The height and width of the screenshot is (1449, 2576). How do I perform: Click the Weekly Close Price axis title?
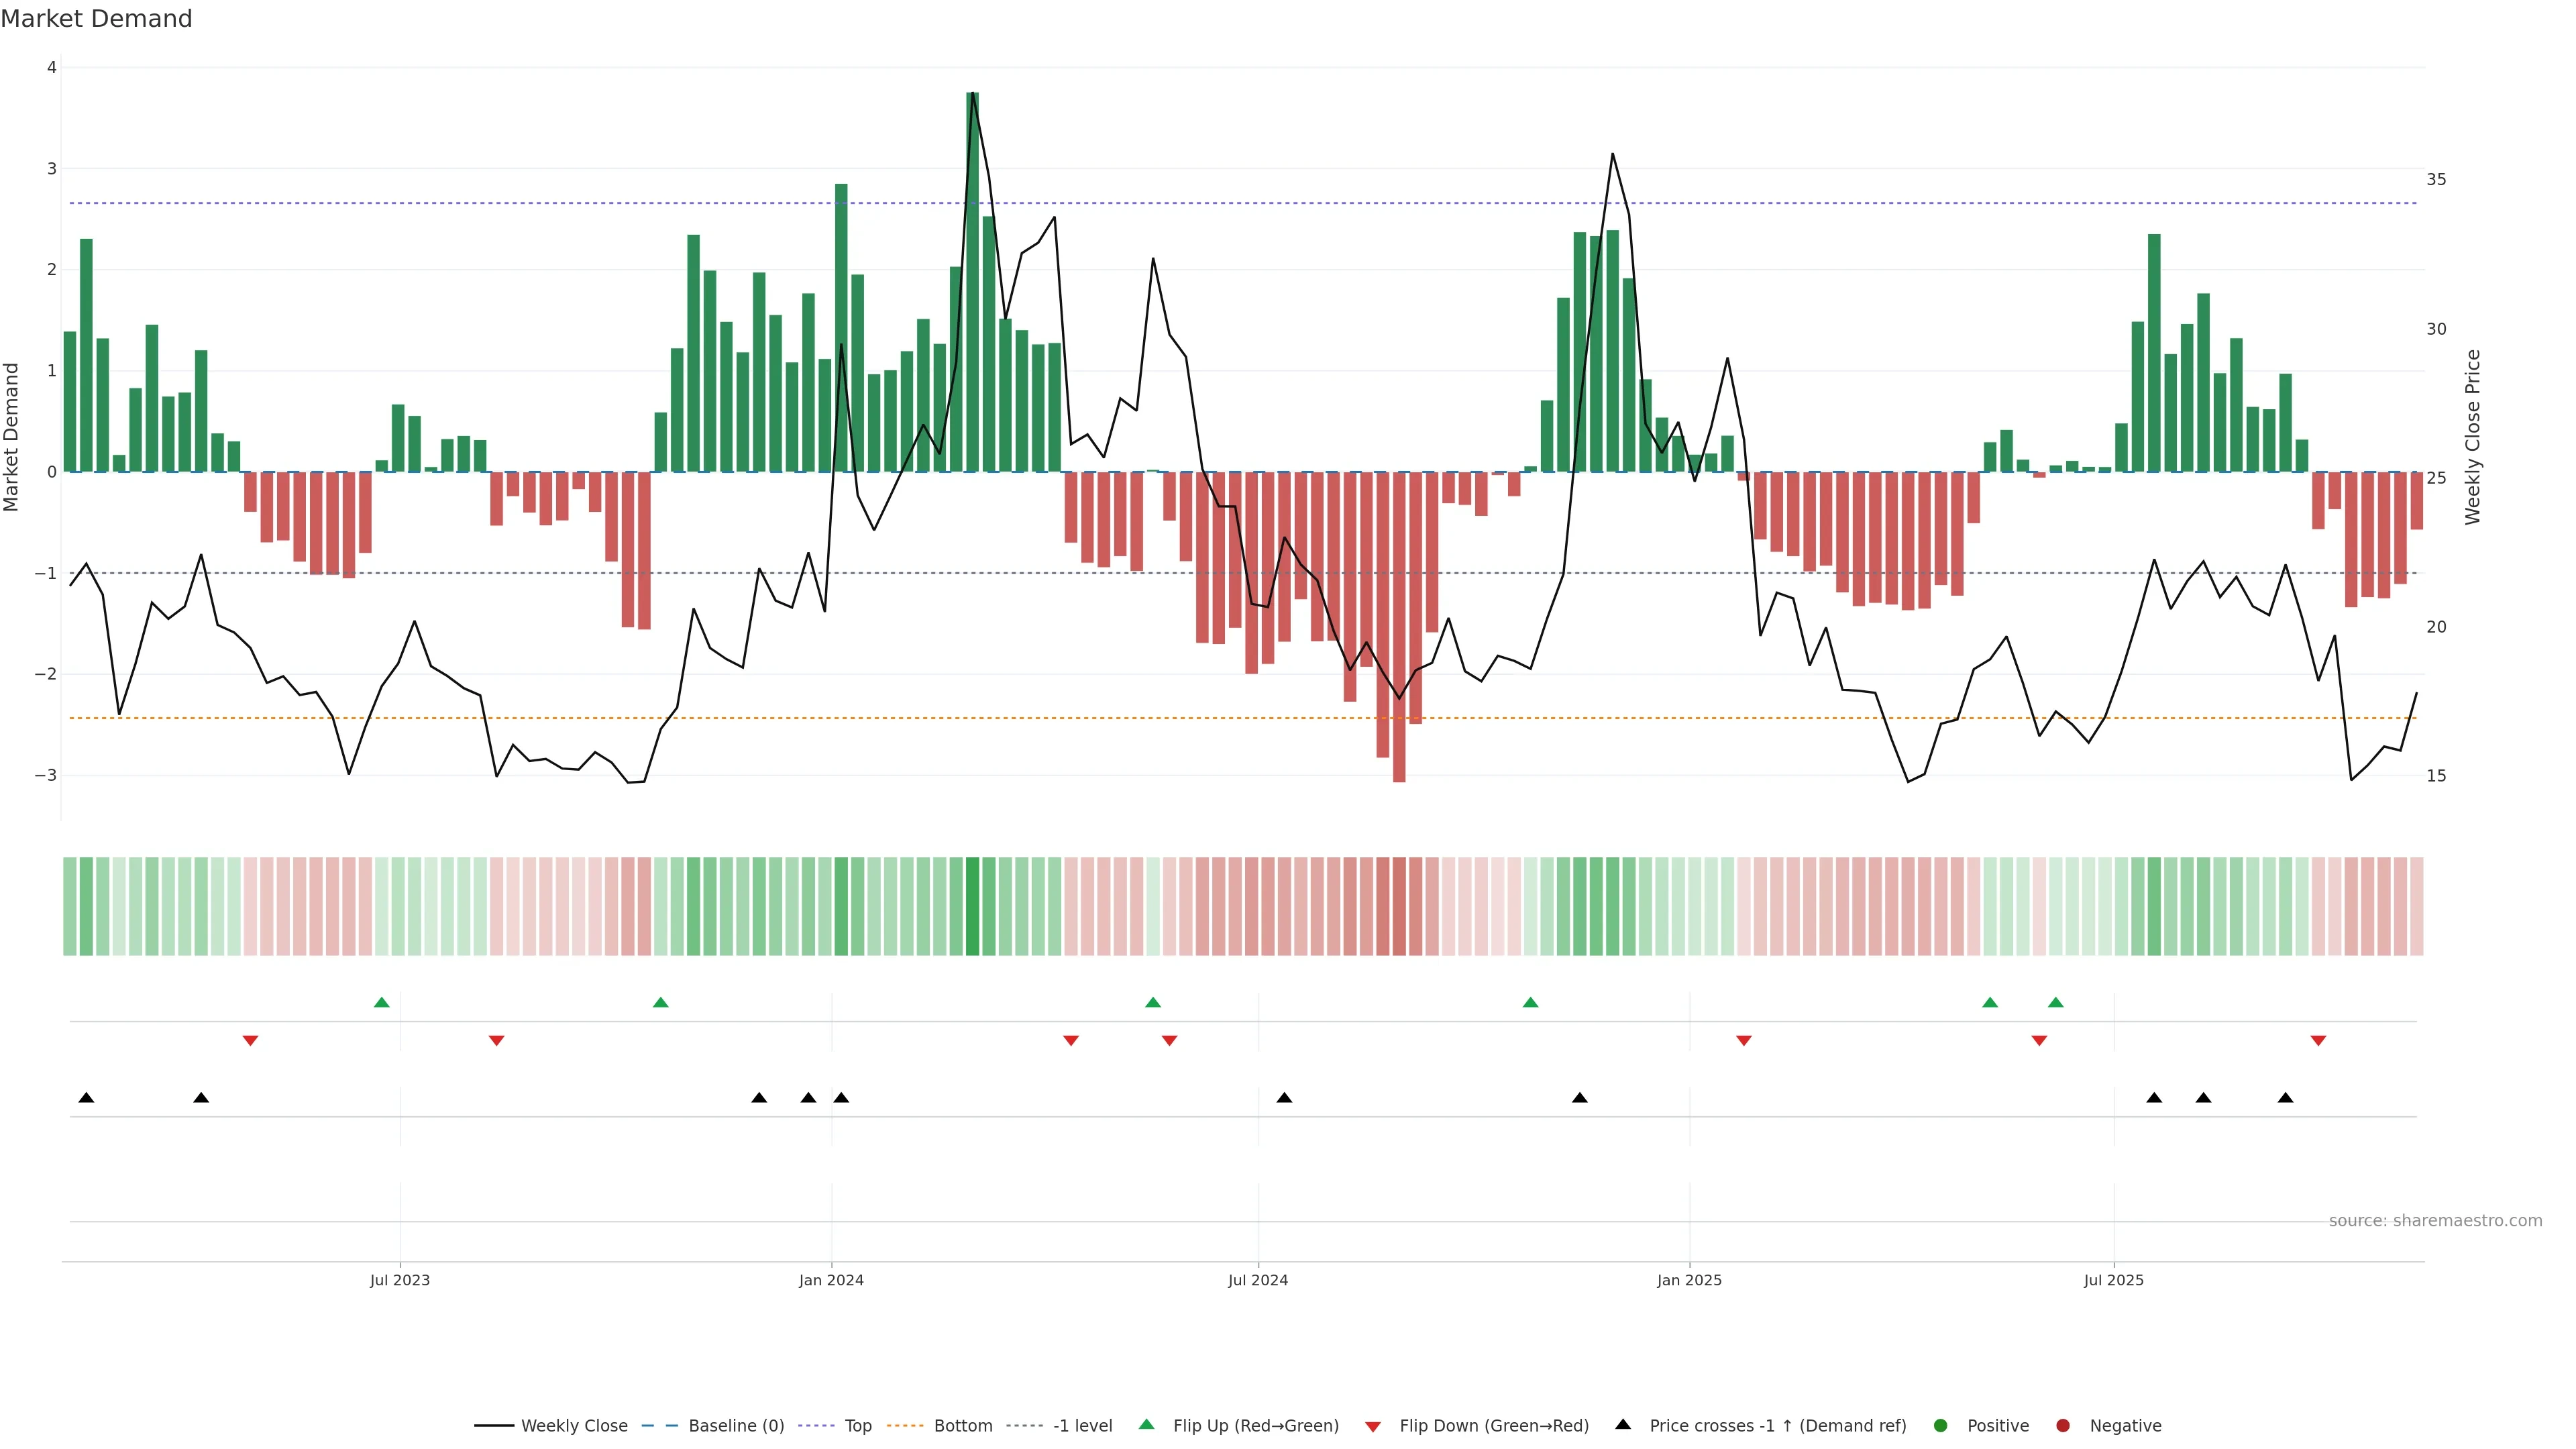click(2473, 437)
